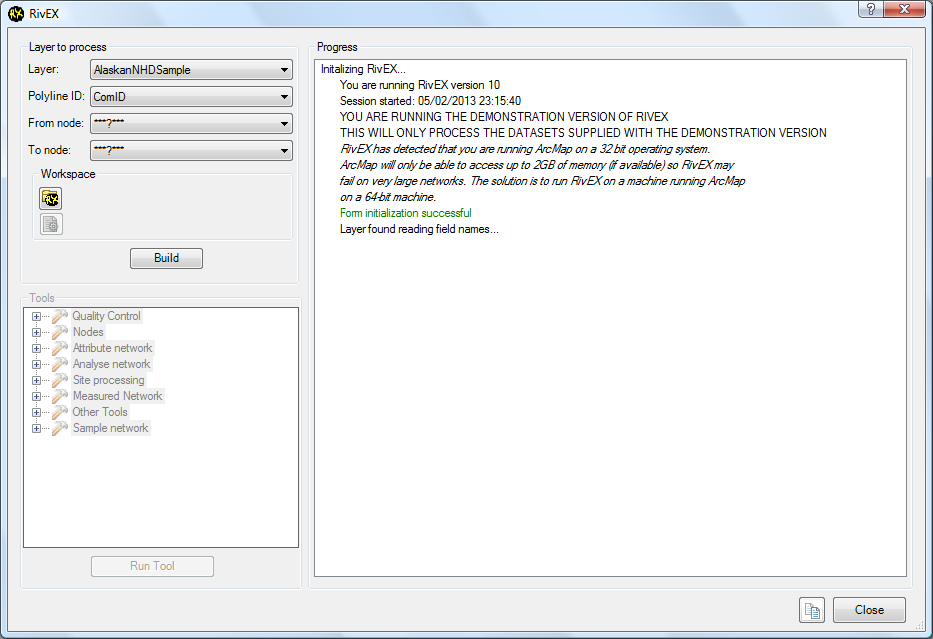Select the Attribute network tree item
The width and height of the screenshot is (933, 639).
pyautogui.click(x=112, y=348)
